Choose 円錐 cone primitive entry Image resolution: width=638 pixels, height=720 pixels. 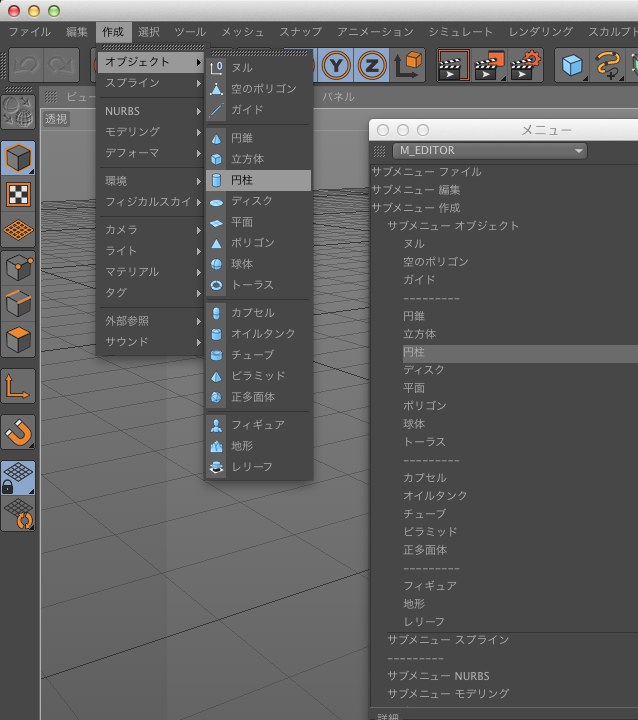(x=259, y=138)
